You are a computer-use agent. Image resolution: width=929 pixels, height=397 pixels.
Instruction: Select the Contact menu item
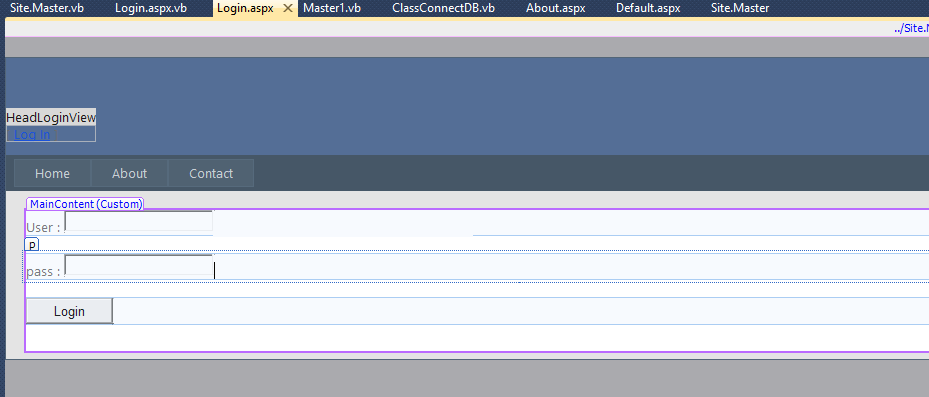point(211,174)
